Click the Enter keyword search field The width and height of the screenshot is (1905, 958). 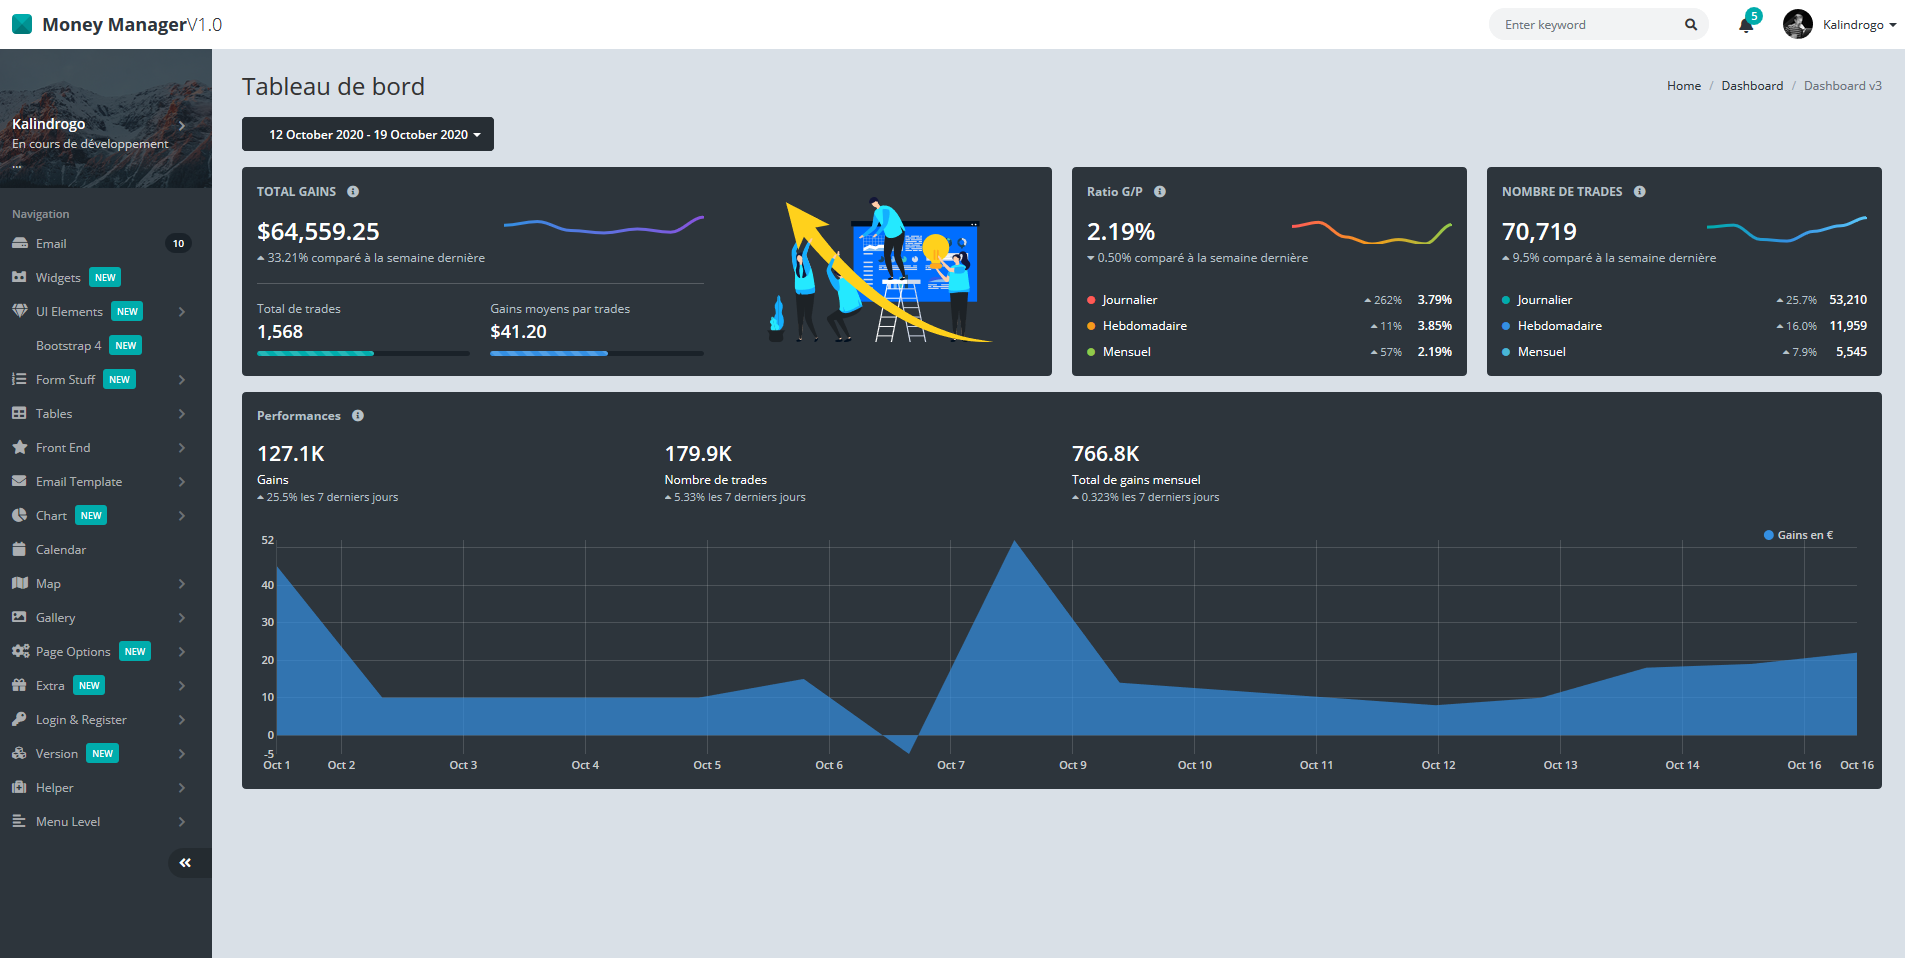tap(1590, 25)
